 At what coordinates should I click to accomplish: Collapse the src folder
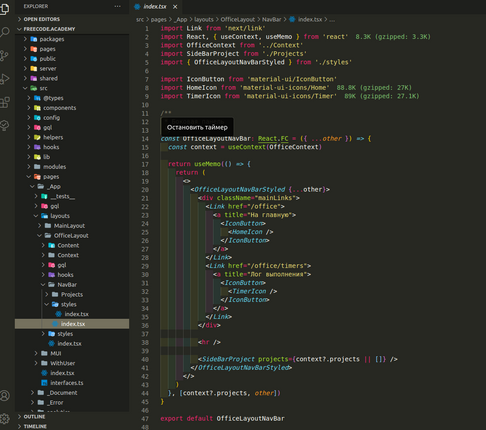pyautogui.click(x=43, y=88)
